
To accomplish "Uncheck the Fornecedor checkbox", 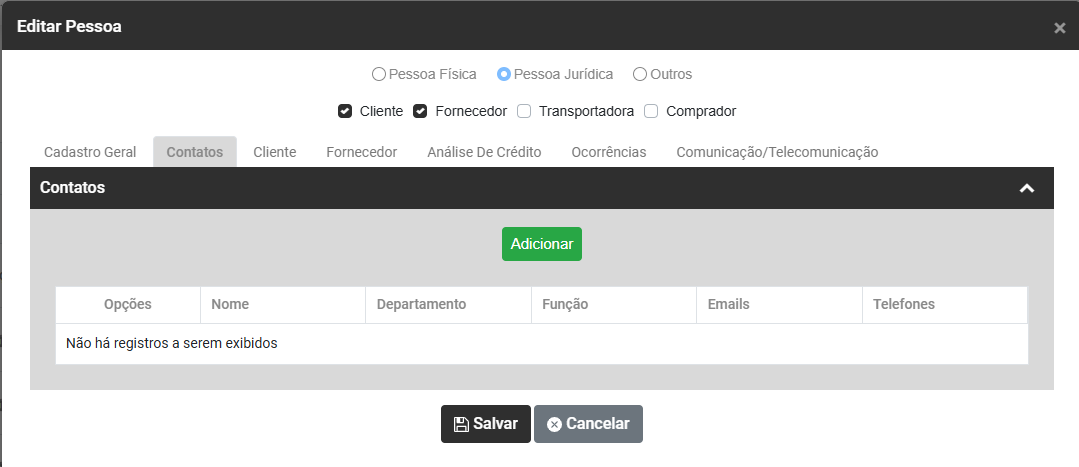I will coord(421,111).
